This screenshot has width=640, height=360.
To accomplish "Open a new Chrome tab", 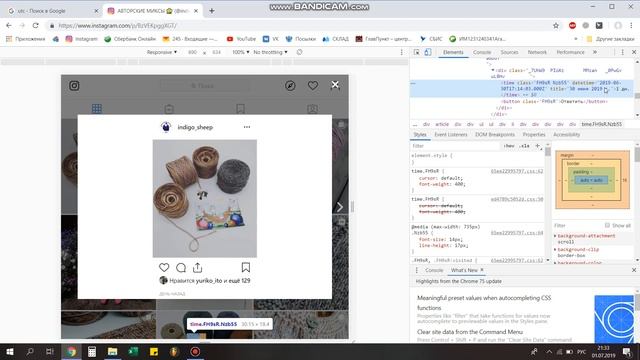I will point(211,11).
